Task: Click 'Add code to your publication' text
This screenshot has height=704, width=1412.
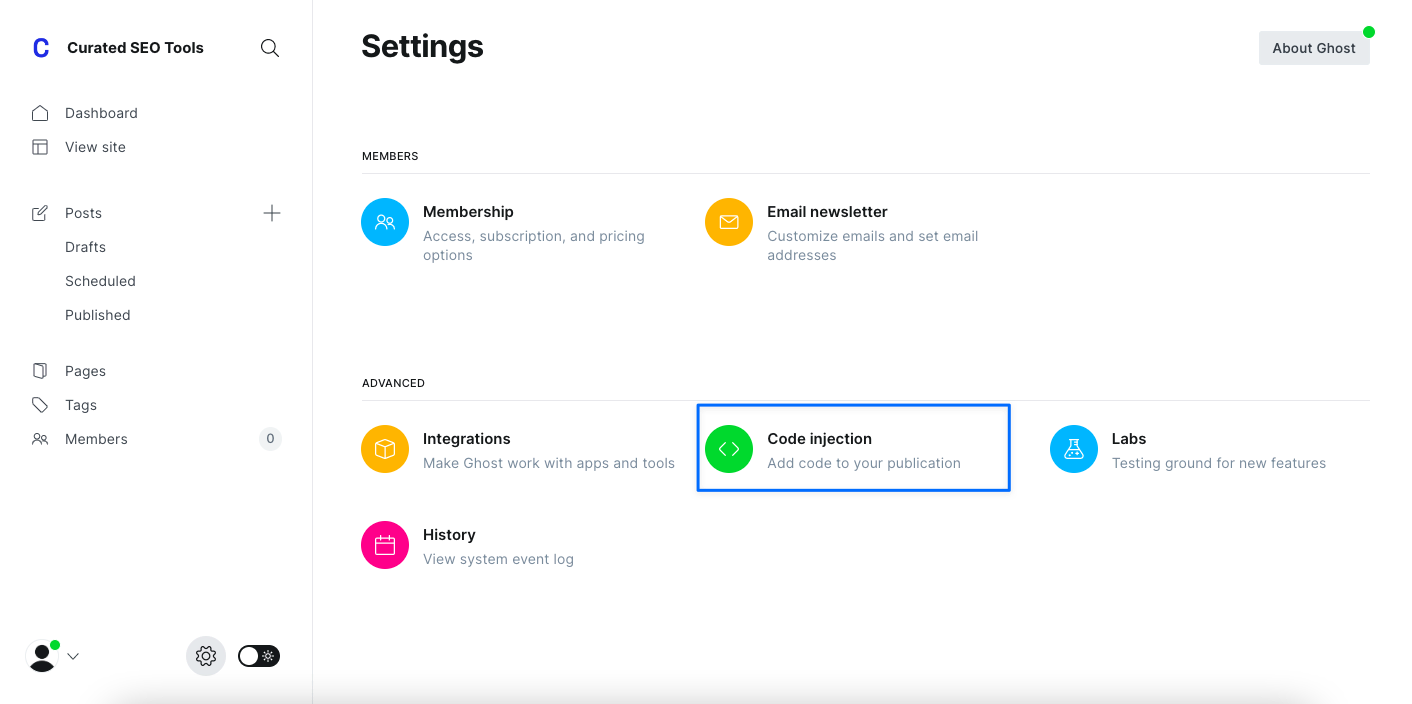Action: point(864,463)
